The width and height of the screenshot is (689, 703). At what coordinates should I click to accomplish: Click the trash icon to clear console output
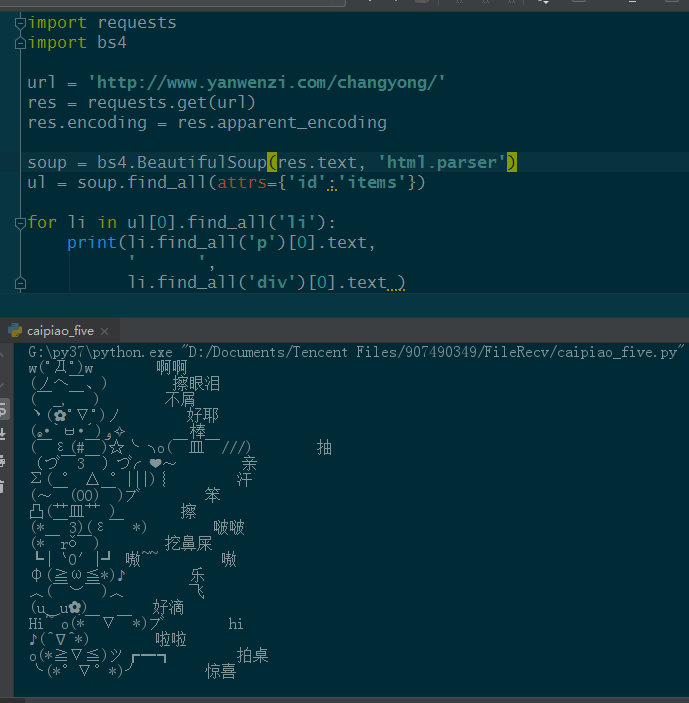(4, 486)
